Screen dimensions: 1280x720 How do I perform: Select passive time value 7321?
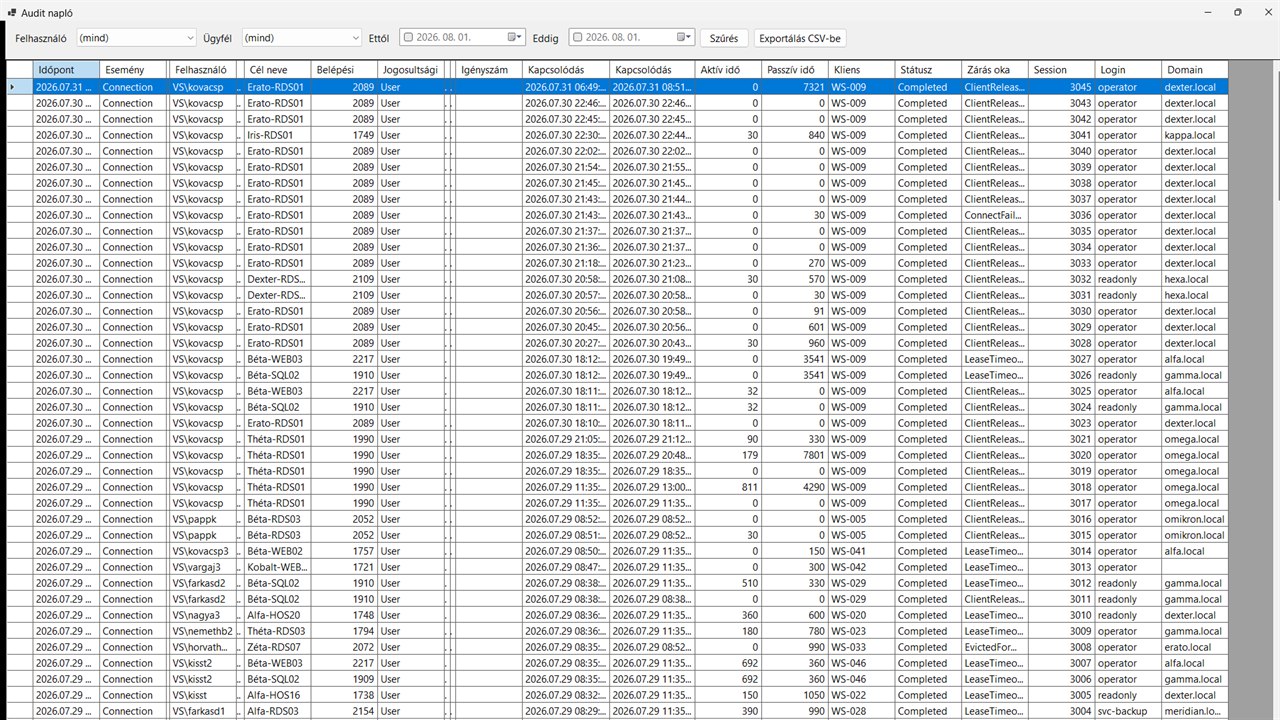(794, 87)
